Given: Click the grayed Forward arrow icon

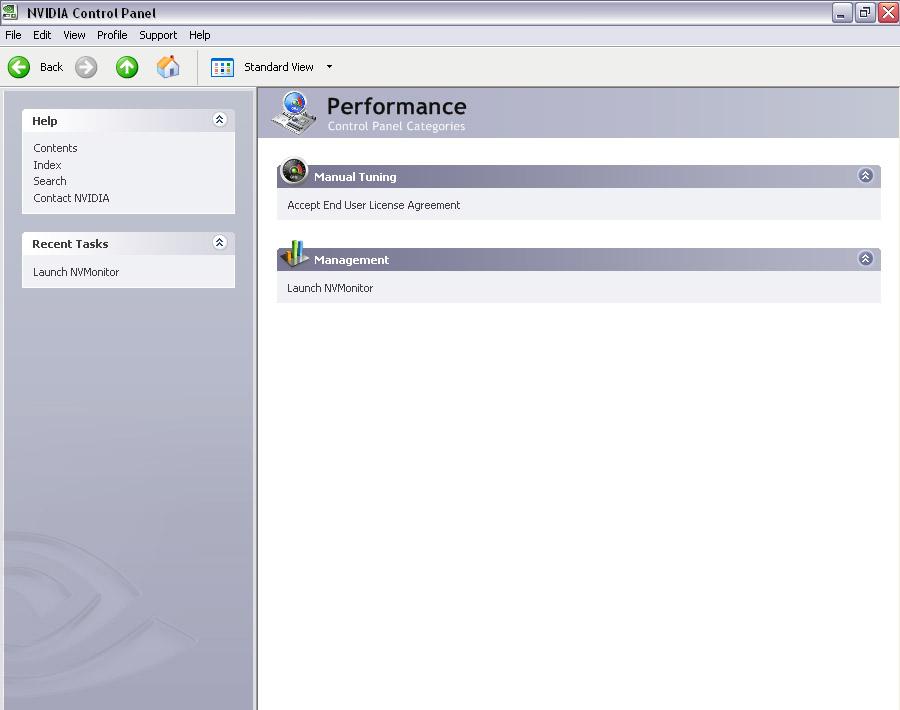Looking at the screenshot, I should click(x=86, y=67).
